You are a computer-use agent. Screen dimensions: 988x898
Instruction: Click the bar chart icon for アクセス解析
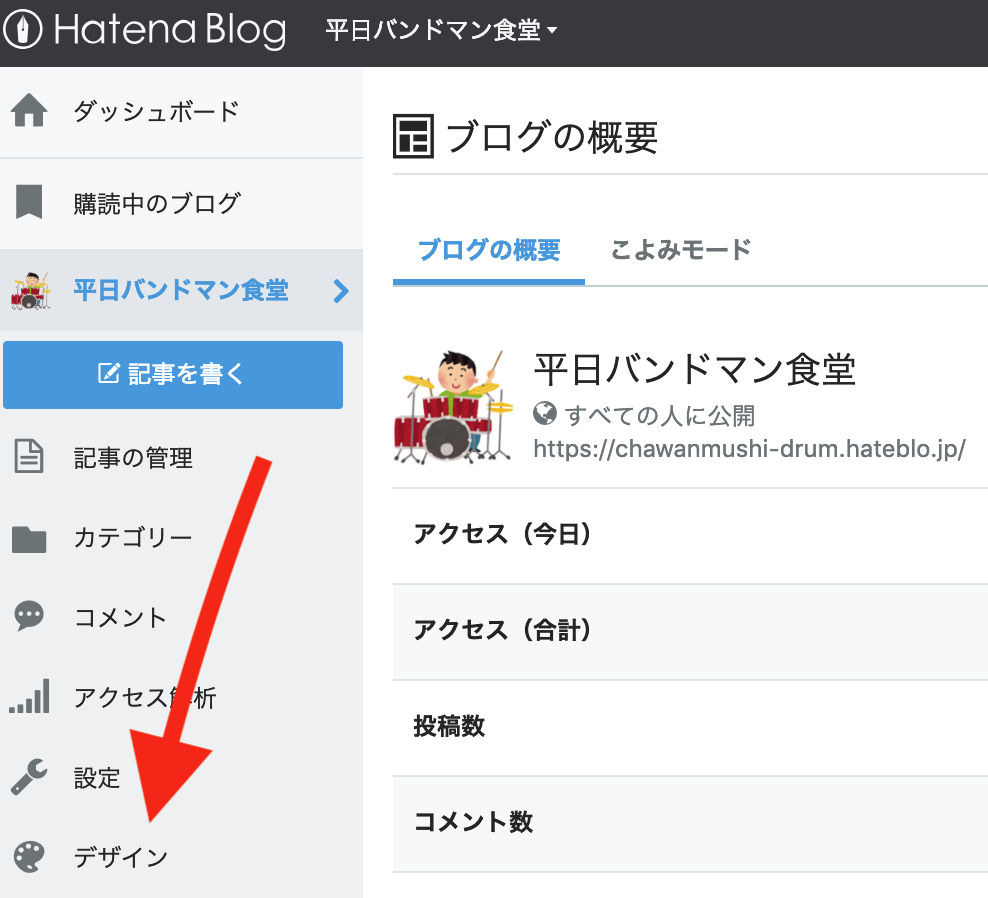coord(29,696)
